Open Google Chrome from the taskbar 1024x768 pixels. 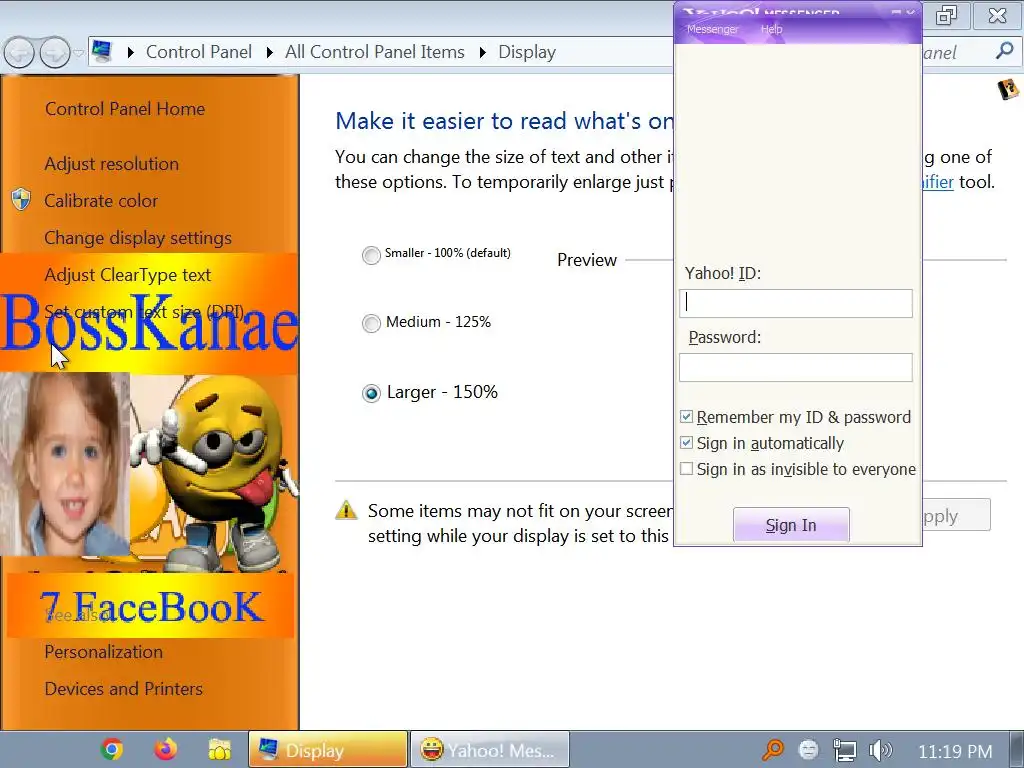112,749
